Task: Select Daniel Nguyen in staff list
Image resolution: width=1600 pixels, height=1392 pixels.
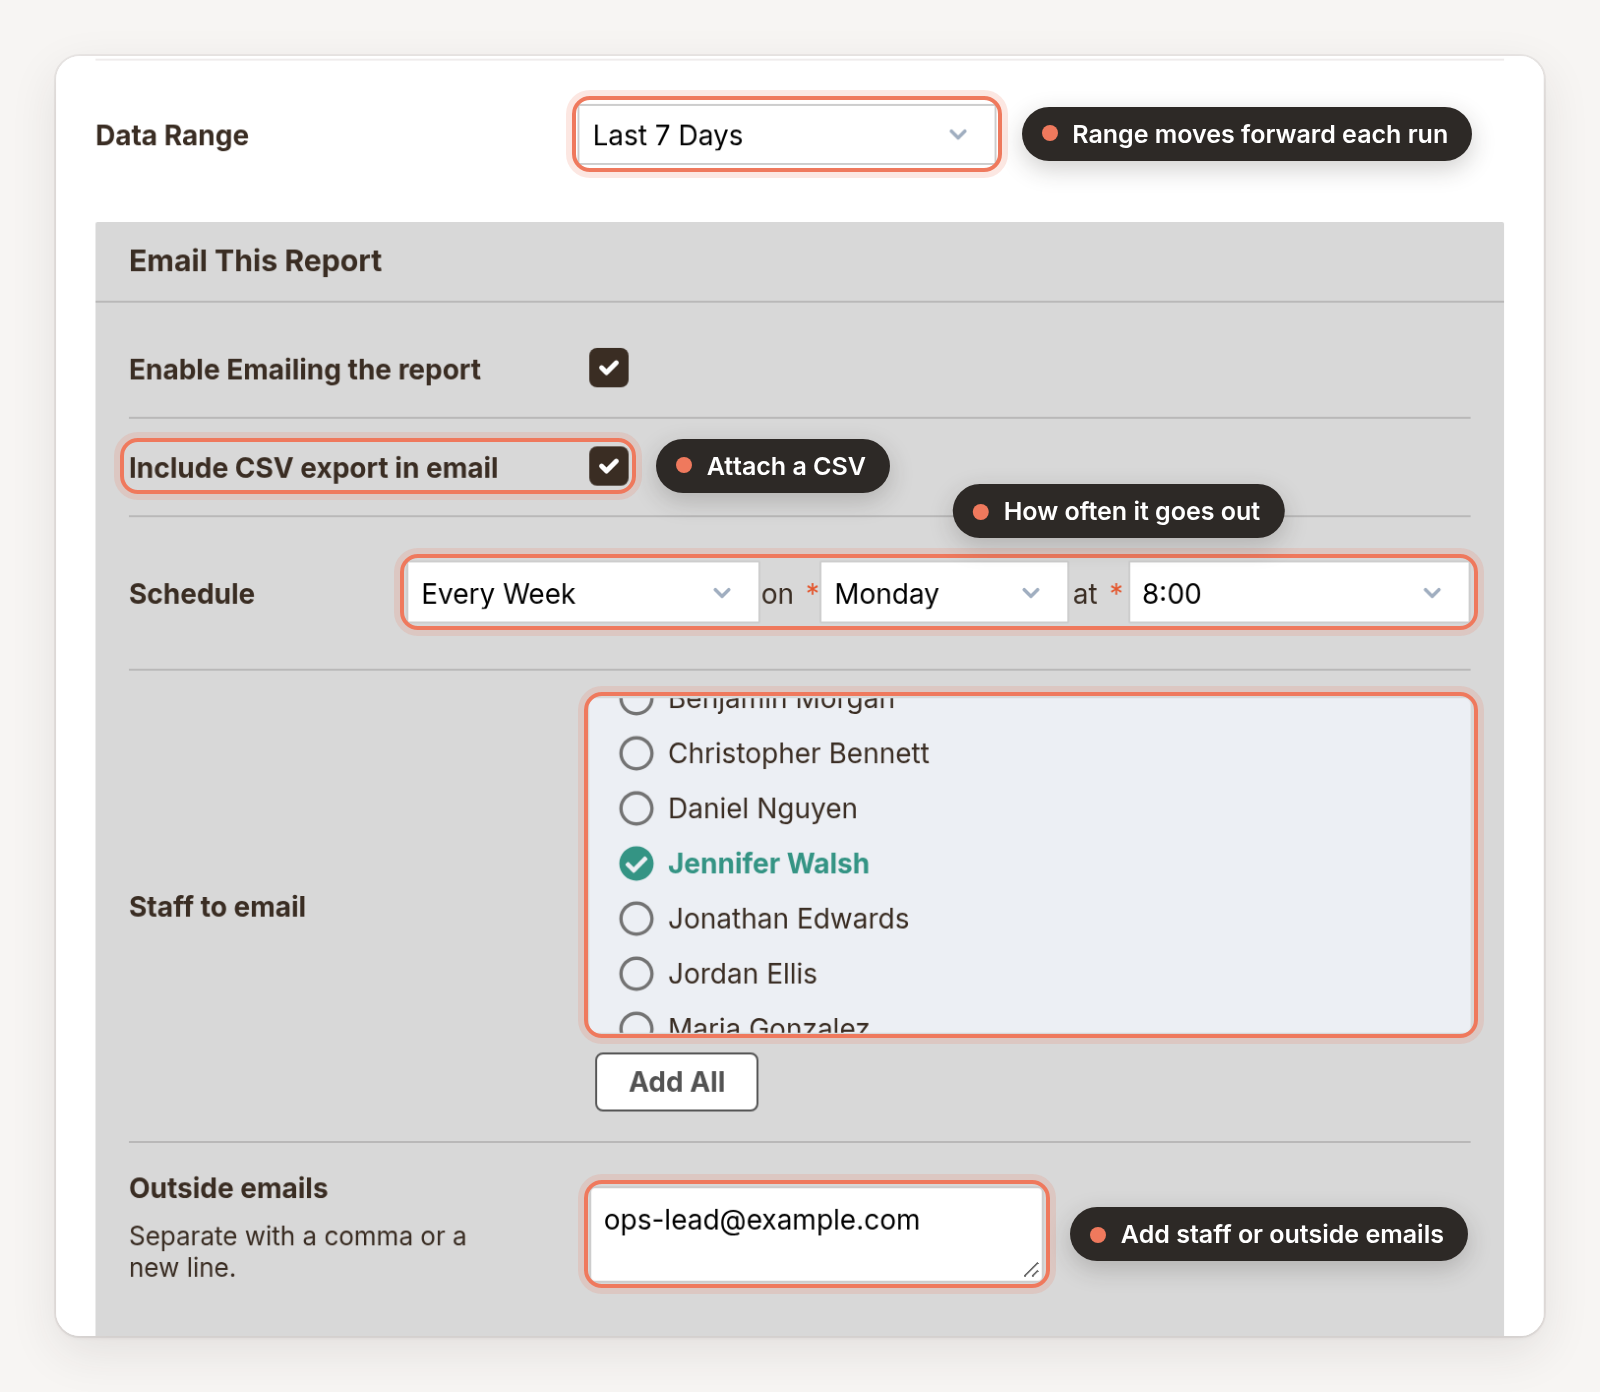Action: [762, 808]
